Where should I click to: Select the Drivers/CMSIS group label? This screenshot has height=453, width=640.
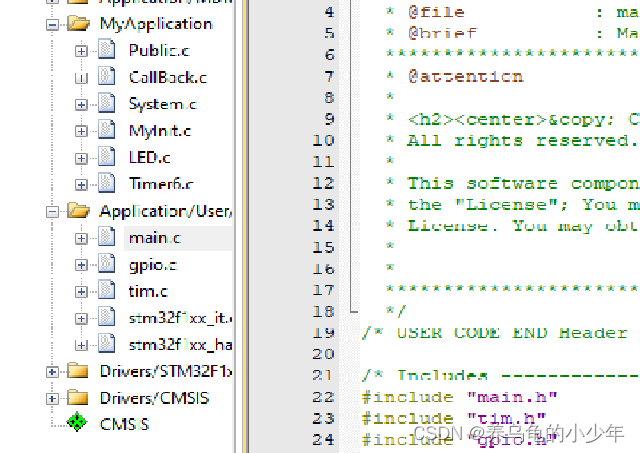[x=154, y=398]
